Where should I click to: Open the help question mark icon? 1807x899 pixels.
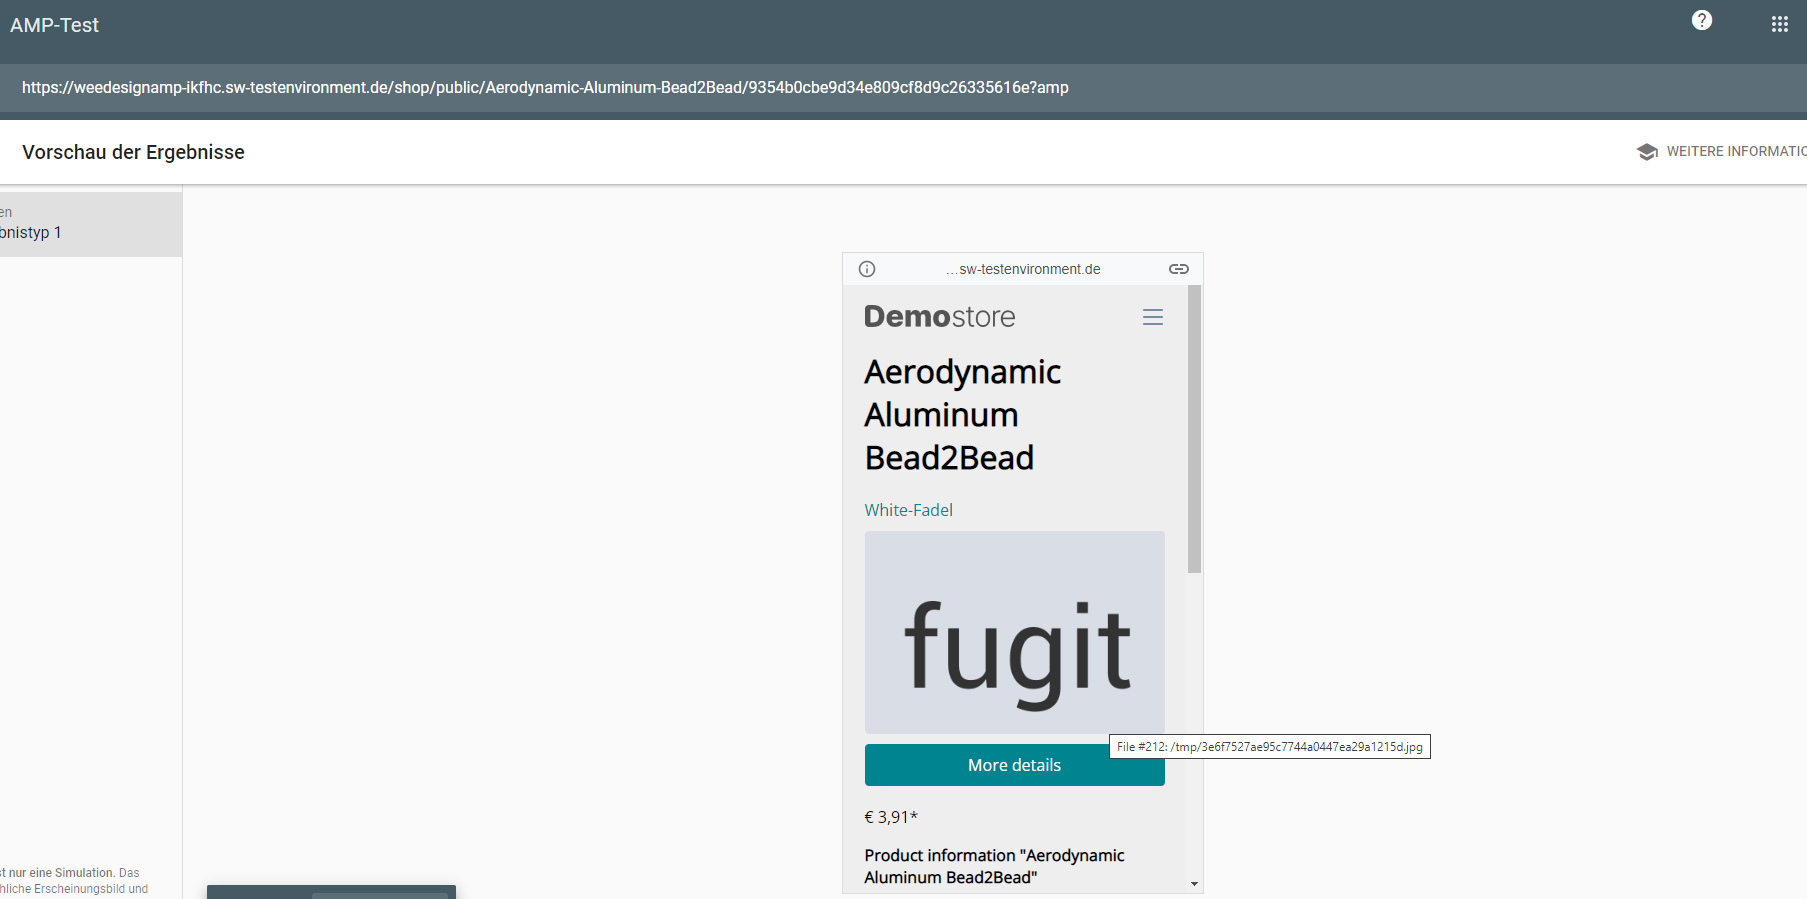pyautogui.click(x=1701, y=20)
